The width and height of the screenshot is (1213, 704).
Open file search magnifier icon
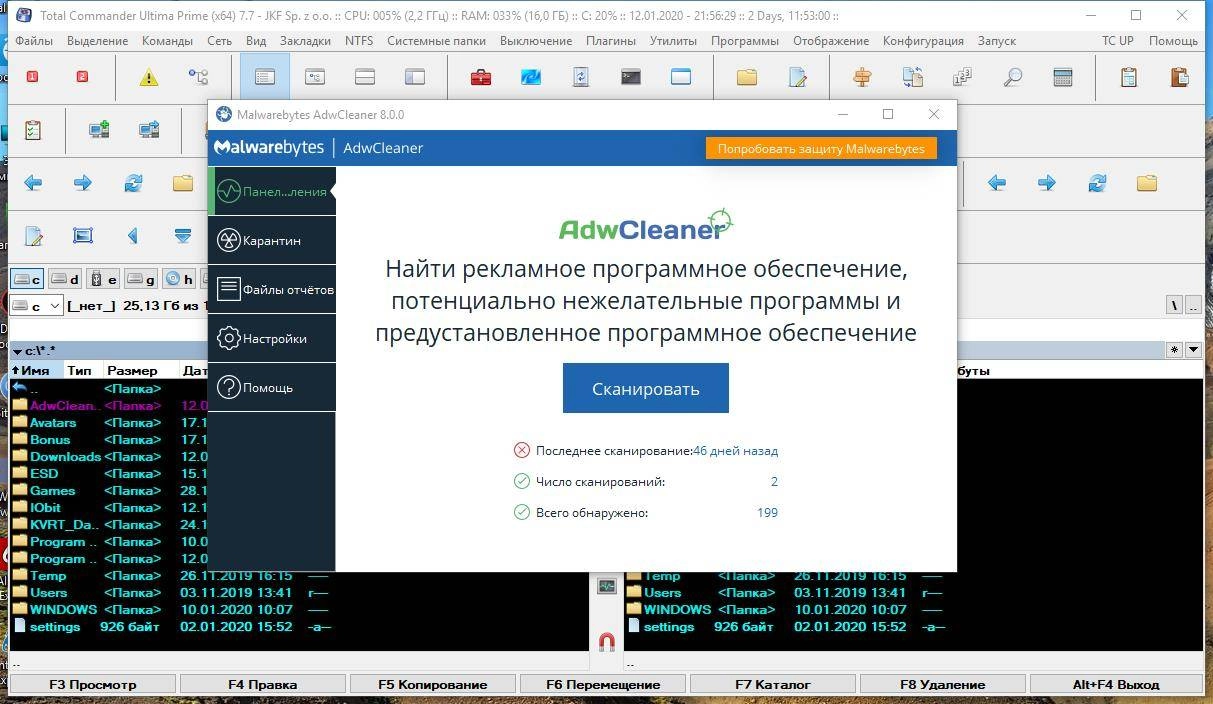click(1013, 77)
